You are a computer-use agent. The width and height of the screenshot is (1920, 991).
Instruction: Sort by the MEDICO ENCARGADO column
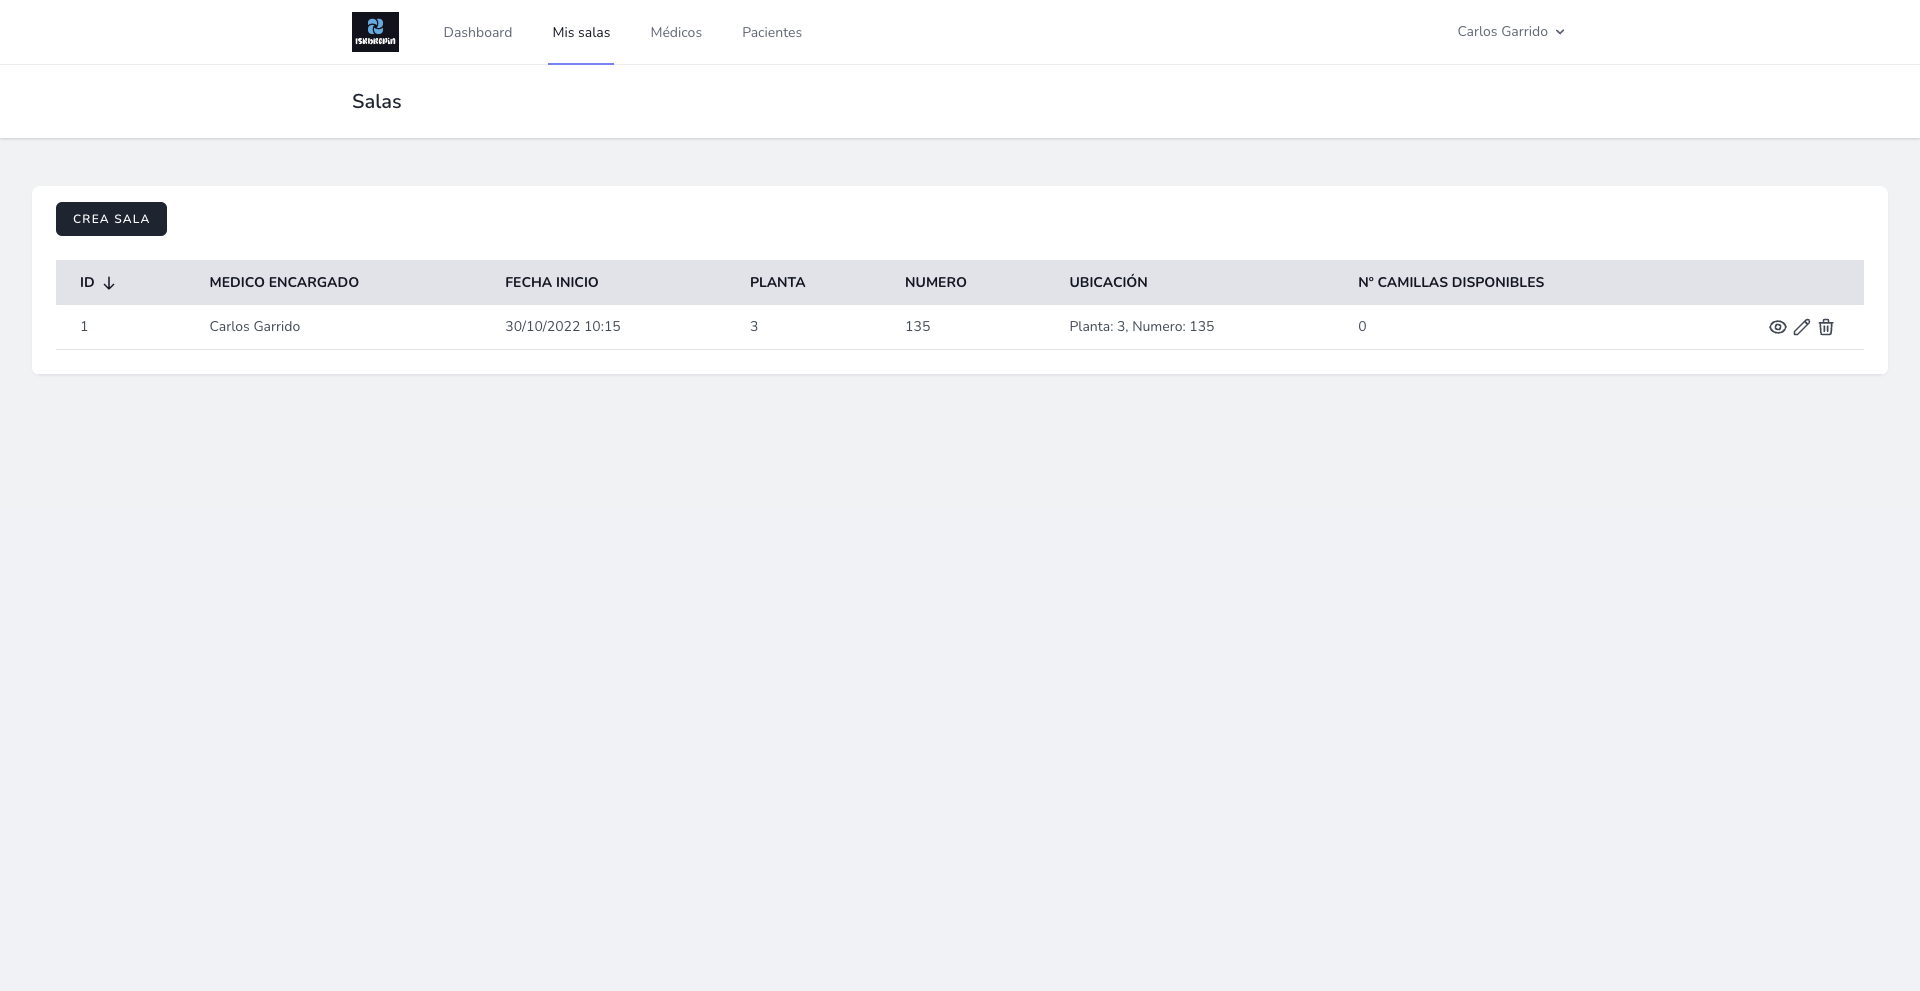click(x=284, y=282)
